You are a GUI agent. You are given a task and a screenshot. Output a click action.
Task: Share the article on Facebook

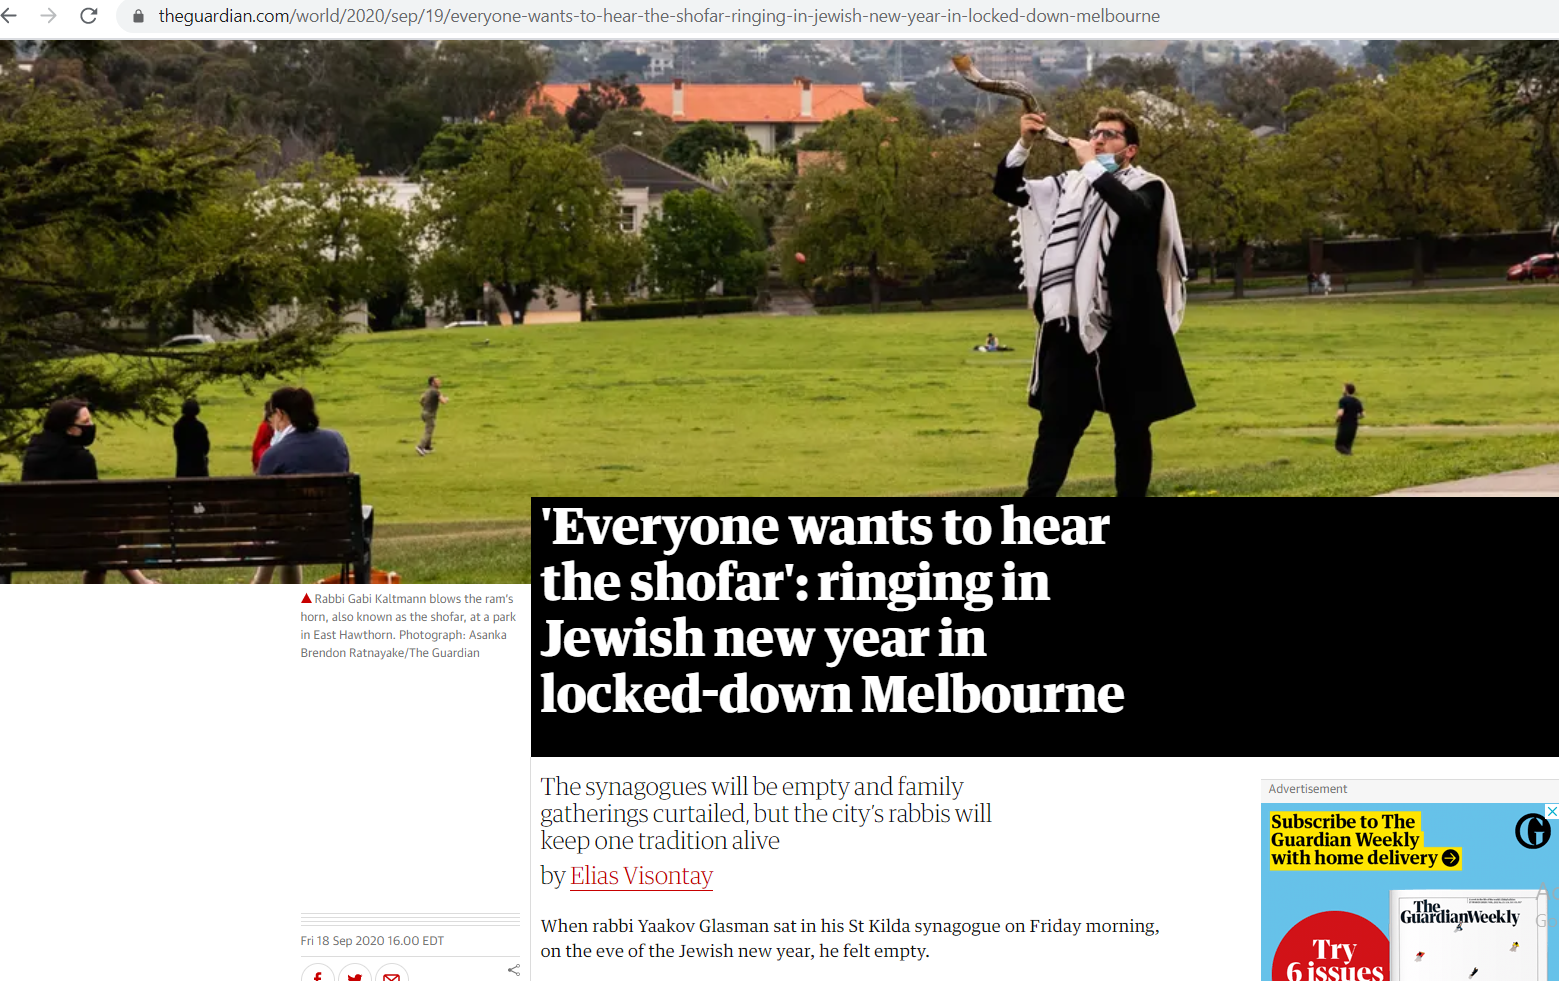[317, 975]
